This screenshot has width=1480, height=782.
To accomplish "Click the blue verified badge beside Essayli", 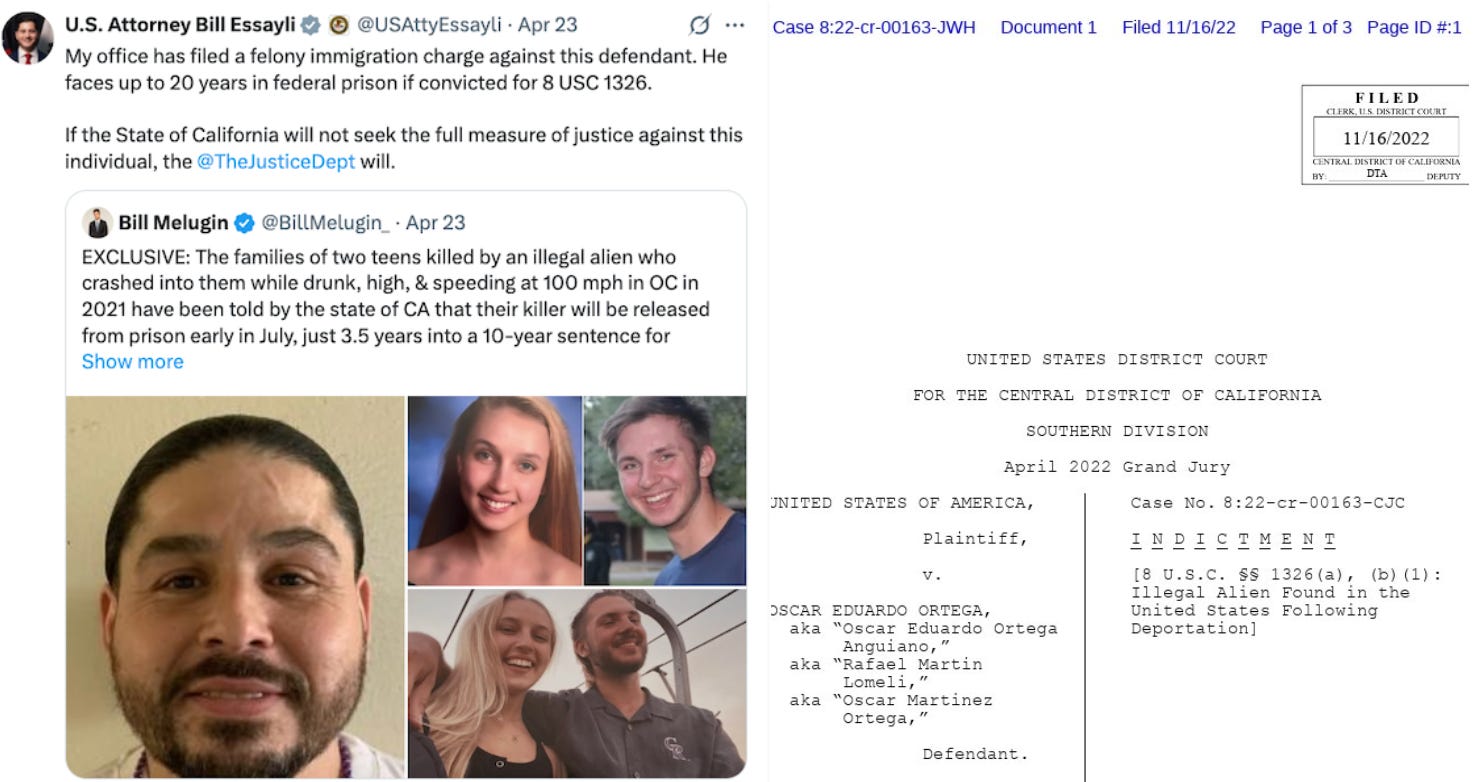I will (x=311, y=25).
